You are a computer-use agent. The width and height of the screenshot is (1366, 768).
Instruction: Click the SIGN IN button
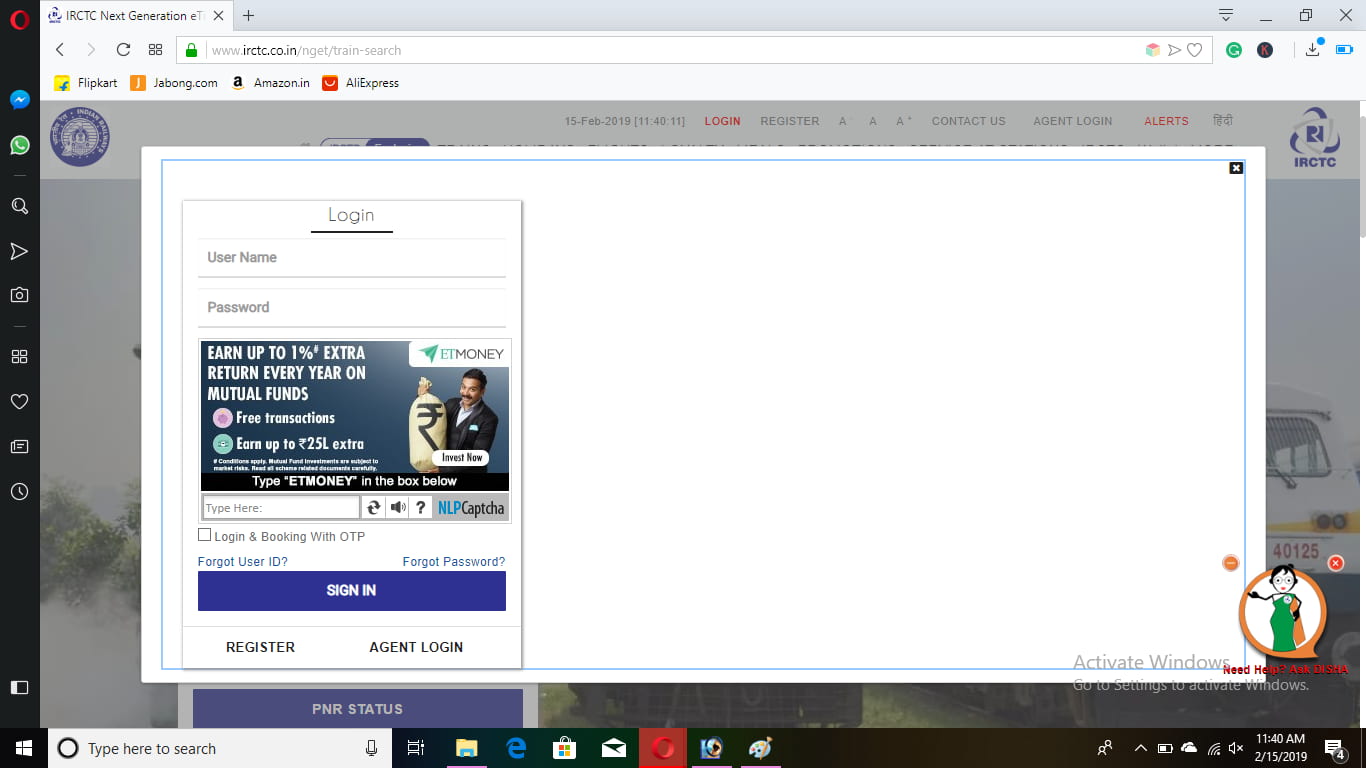(352, 590)
